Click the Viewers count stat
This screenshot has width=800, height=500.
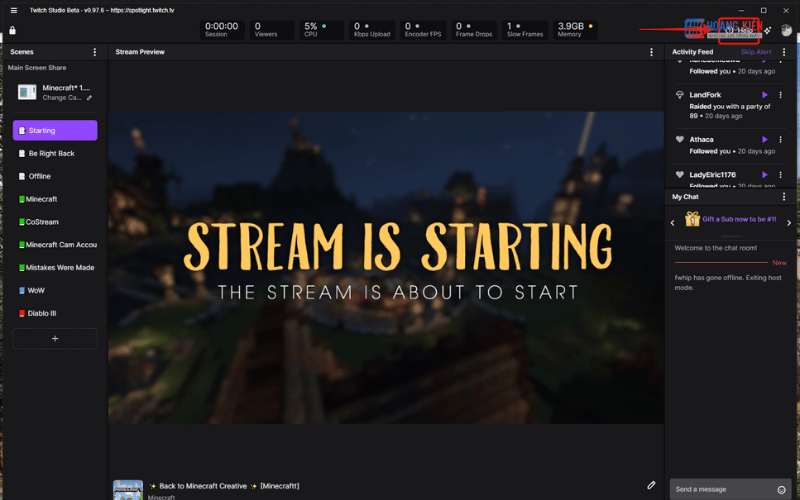tap(271, 30)
